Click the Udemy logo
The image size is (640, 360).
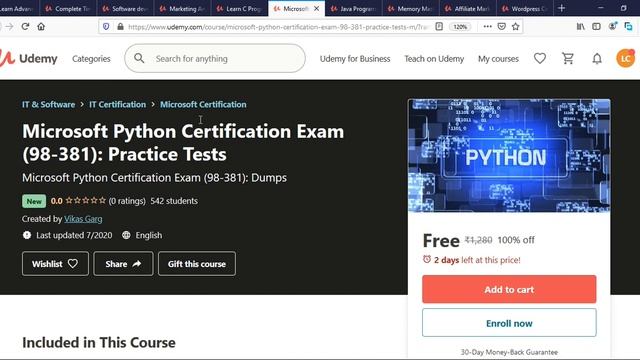coord(29,58)
